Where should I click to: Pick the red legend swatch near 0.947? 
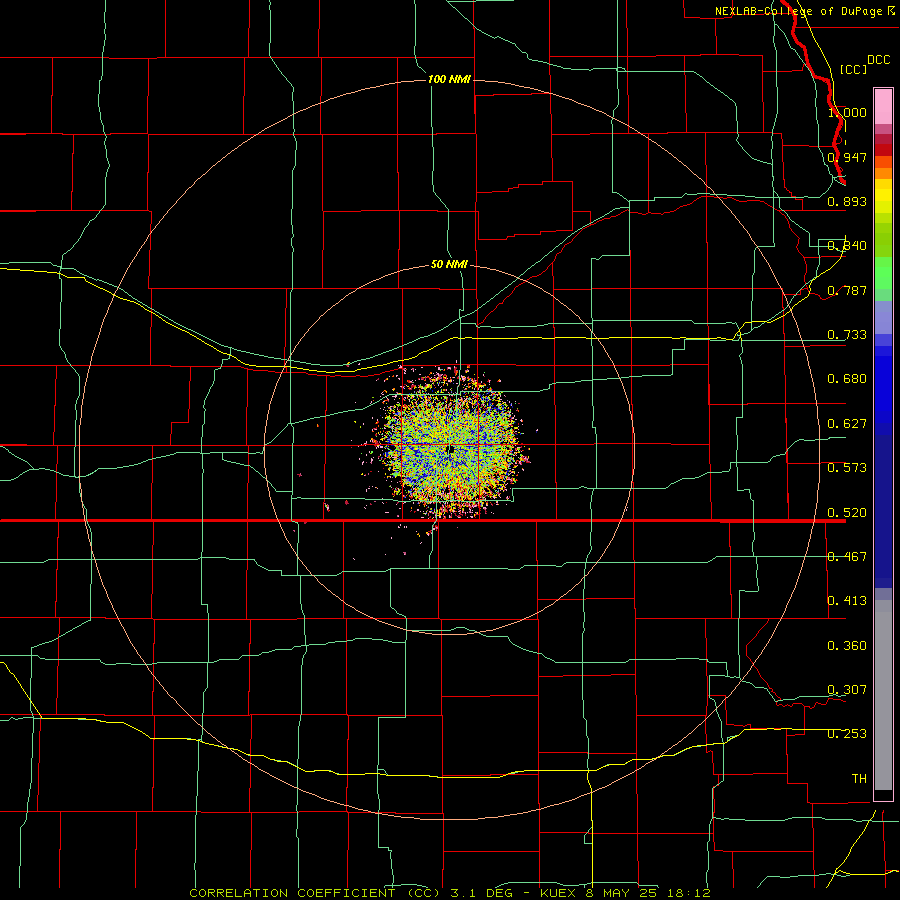(x=883, y=150)
